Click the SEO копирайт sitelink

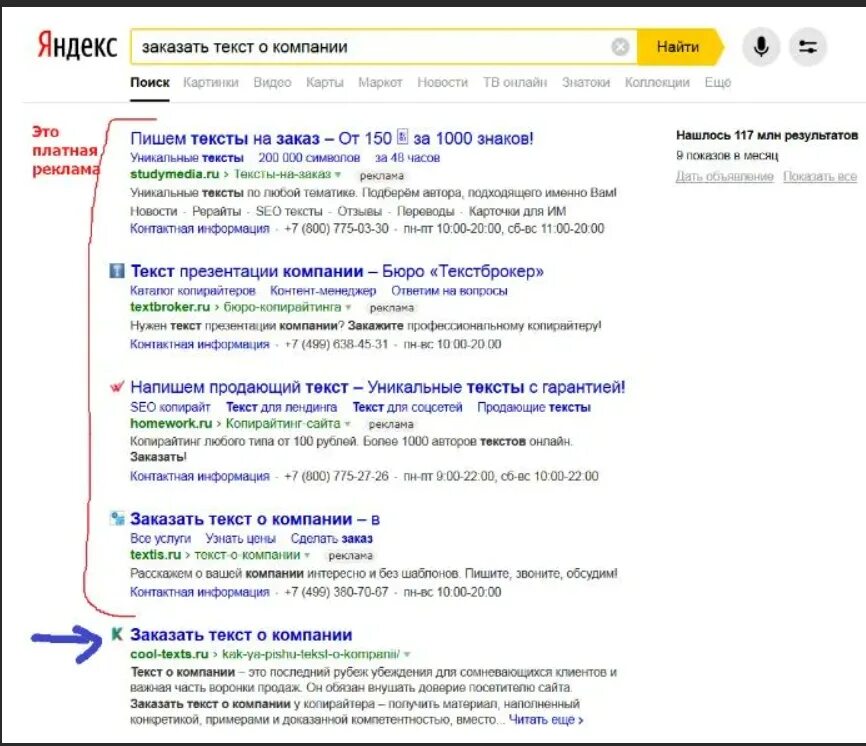tap(170, 407)
